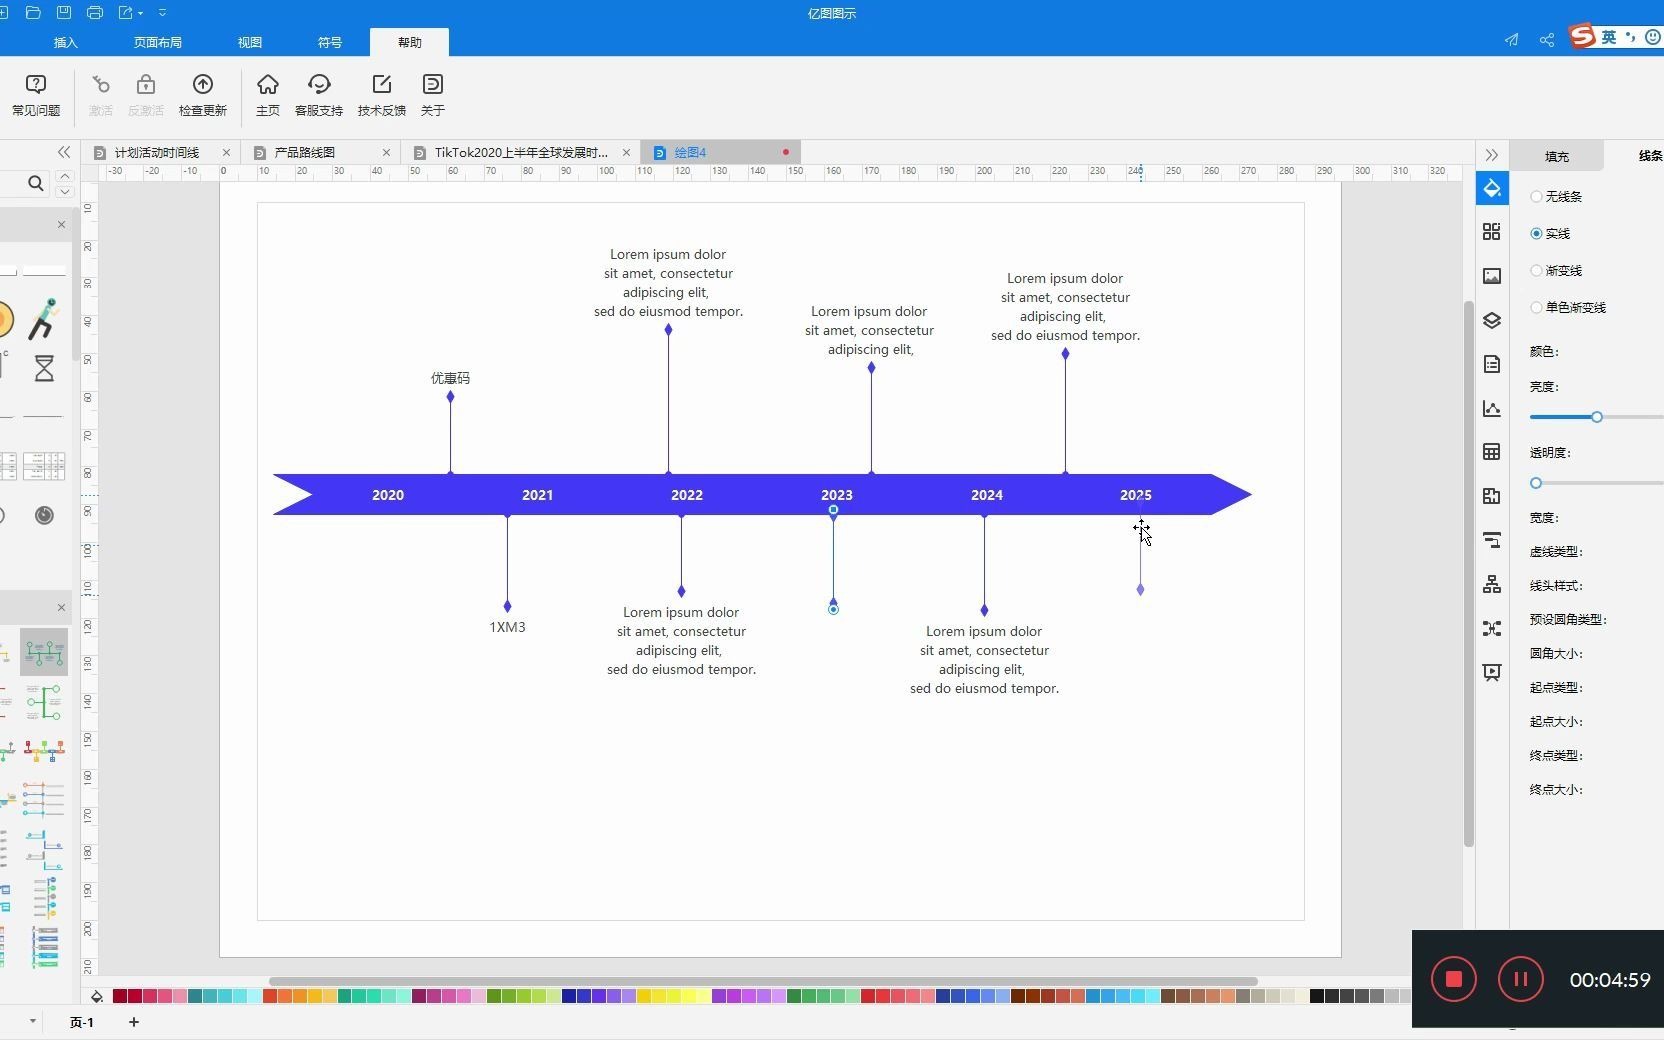Screen dimensions: 1664x1040
Task: Open the chart panel icon in right sidebar
Action: click(1492, 408)
